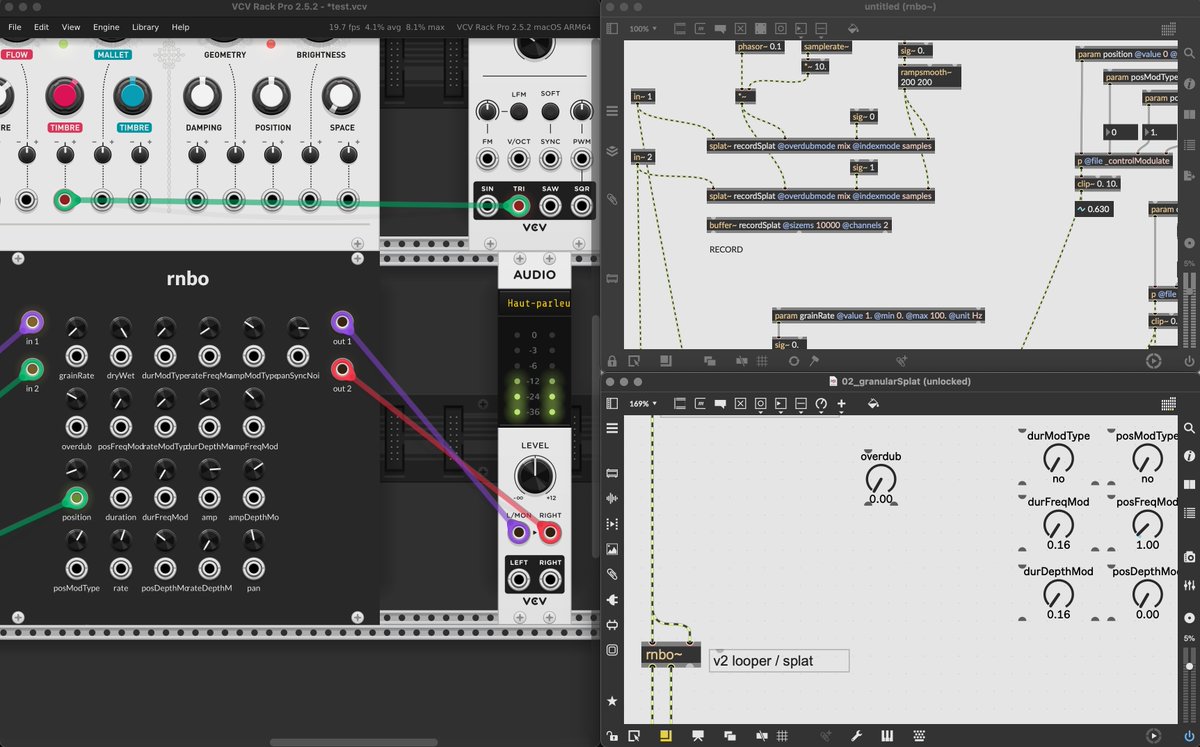The height and width of the screenshot is (747, 1200).
Task: Click paperclip snippets icon in untitled rnbo~ sidebar
Action: click(612, 200)
